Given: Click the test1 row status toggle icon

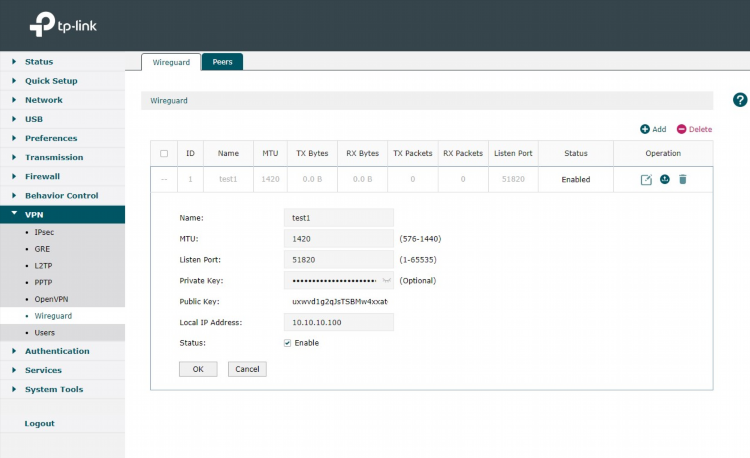Looking at the screenshot, I should (664, 179).
